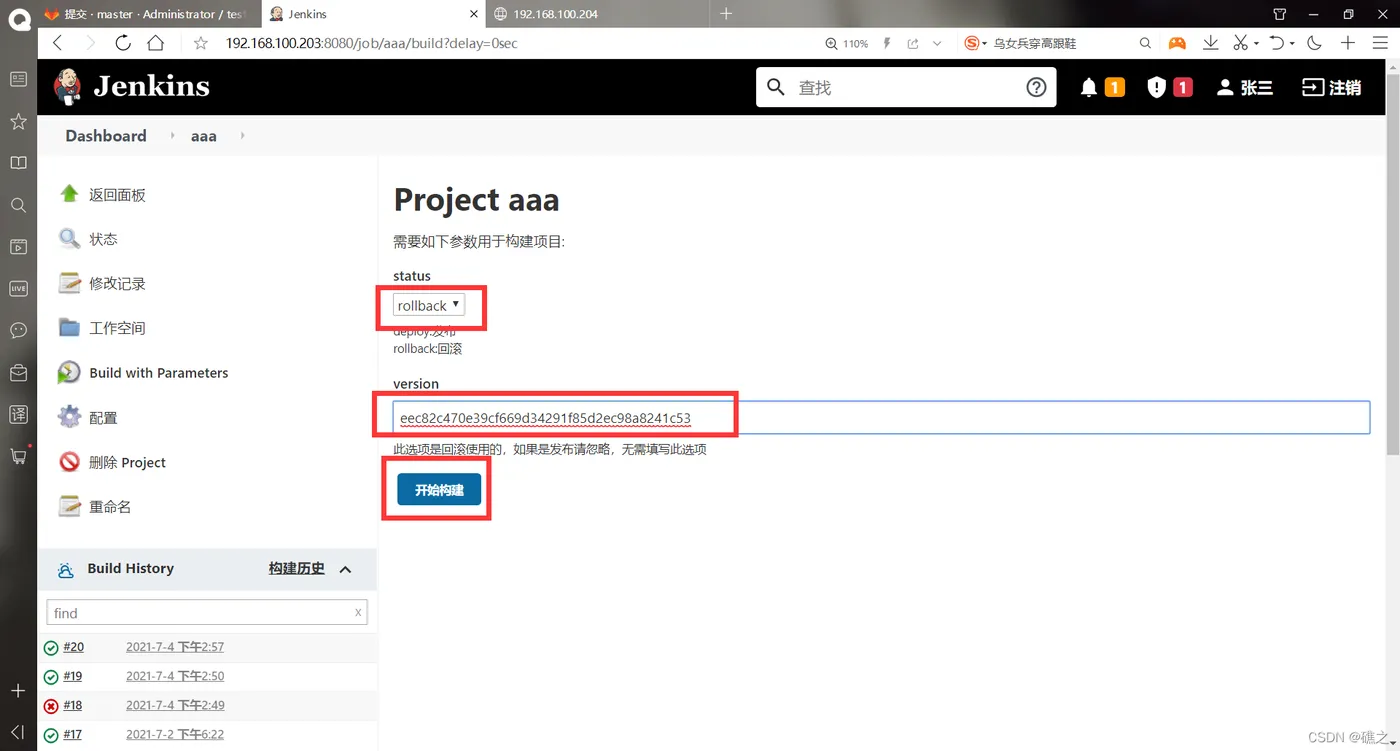Click the red prohibition icon beside 删除 Project

click(69, 462)
